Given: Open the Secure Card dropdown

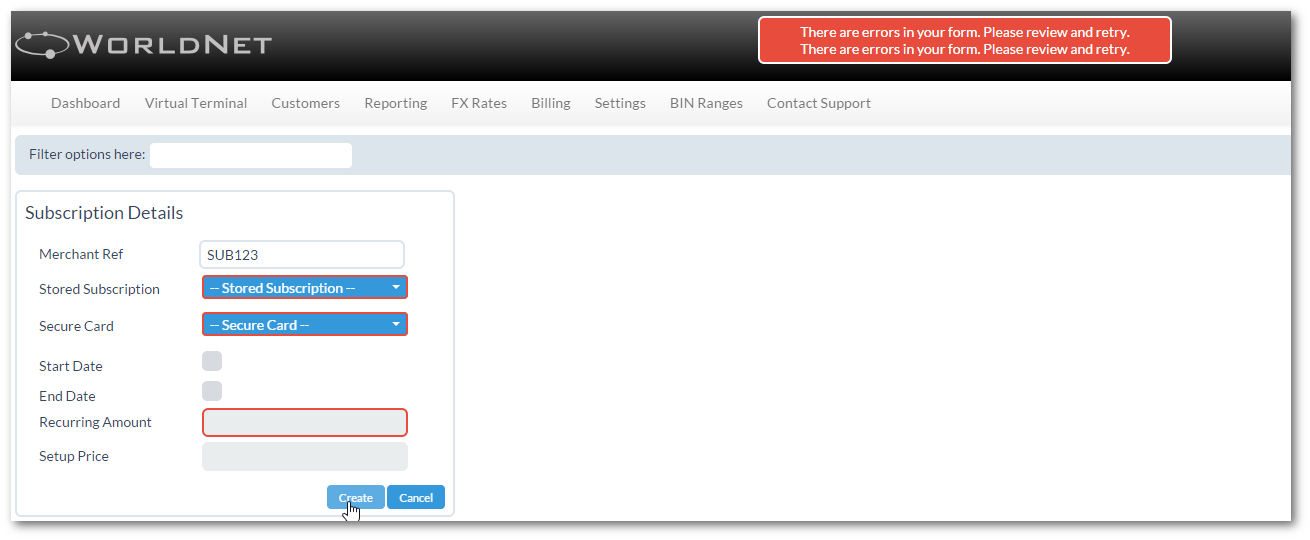Looking at the screenshot, I should coord(305,325).
